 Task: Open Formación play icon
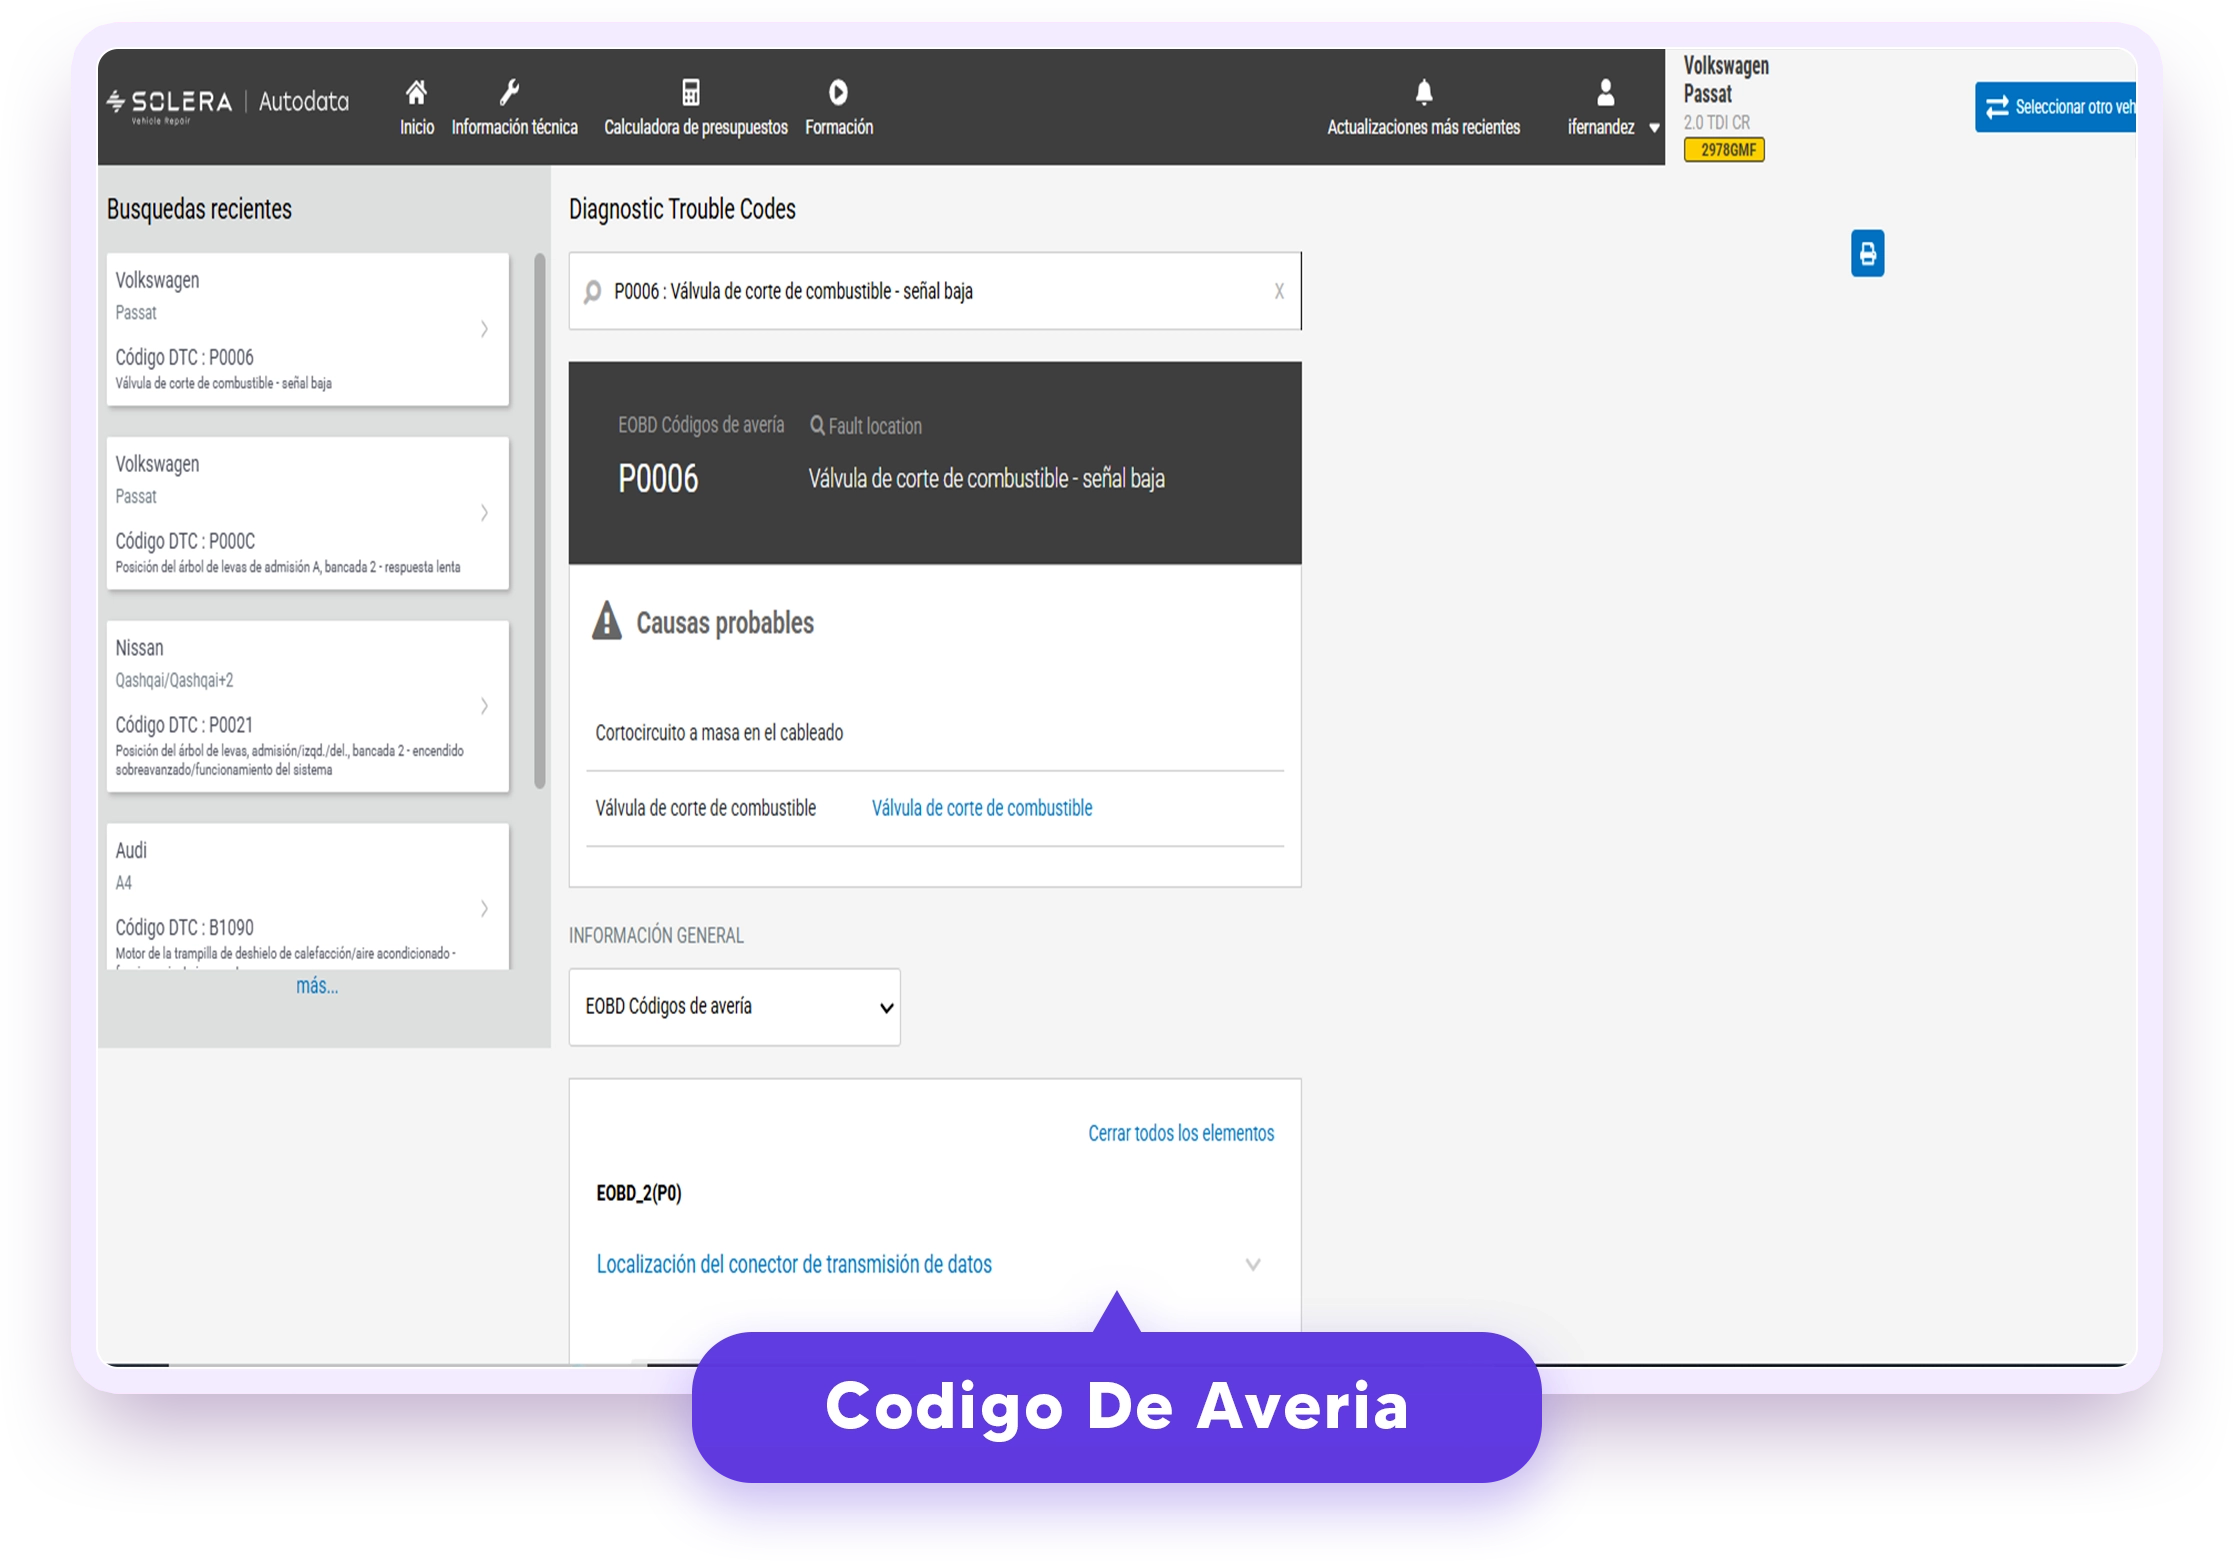[x=838, y=93]
